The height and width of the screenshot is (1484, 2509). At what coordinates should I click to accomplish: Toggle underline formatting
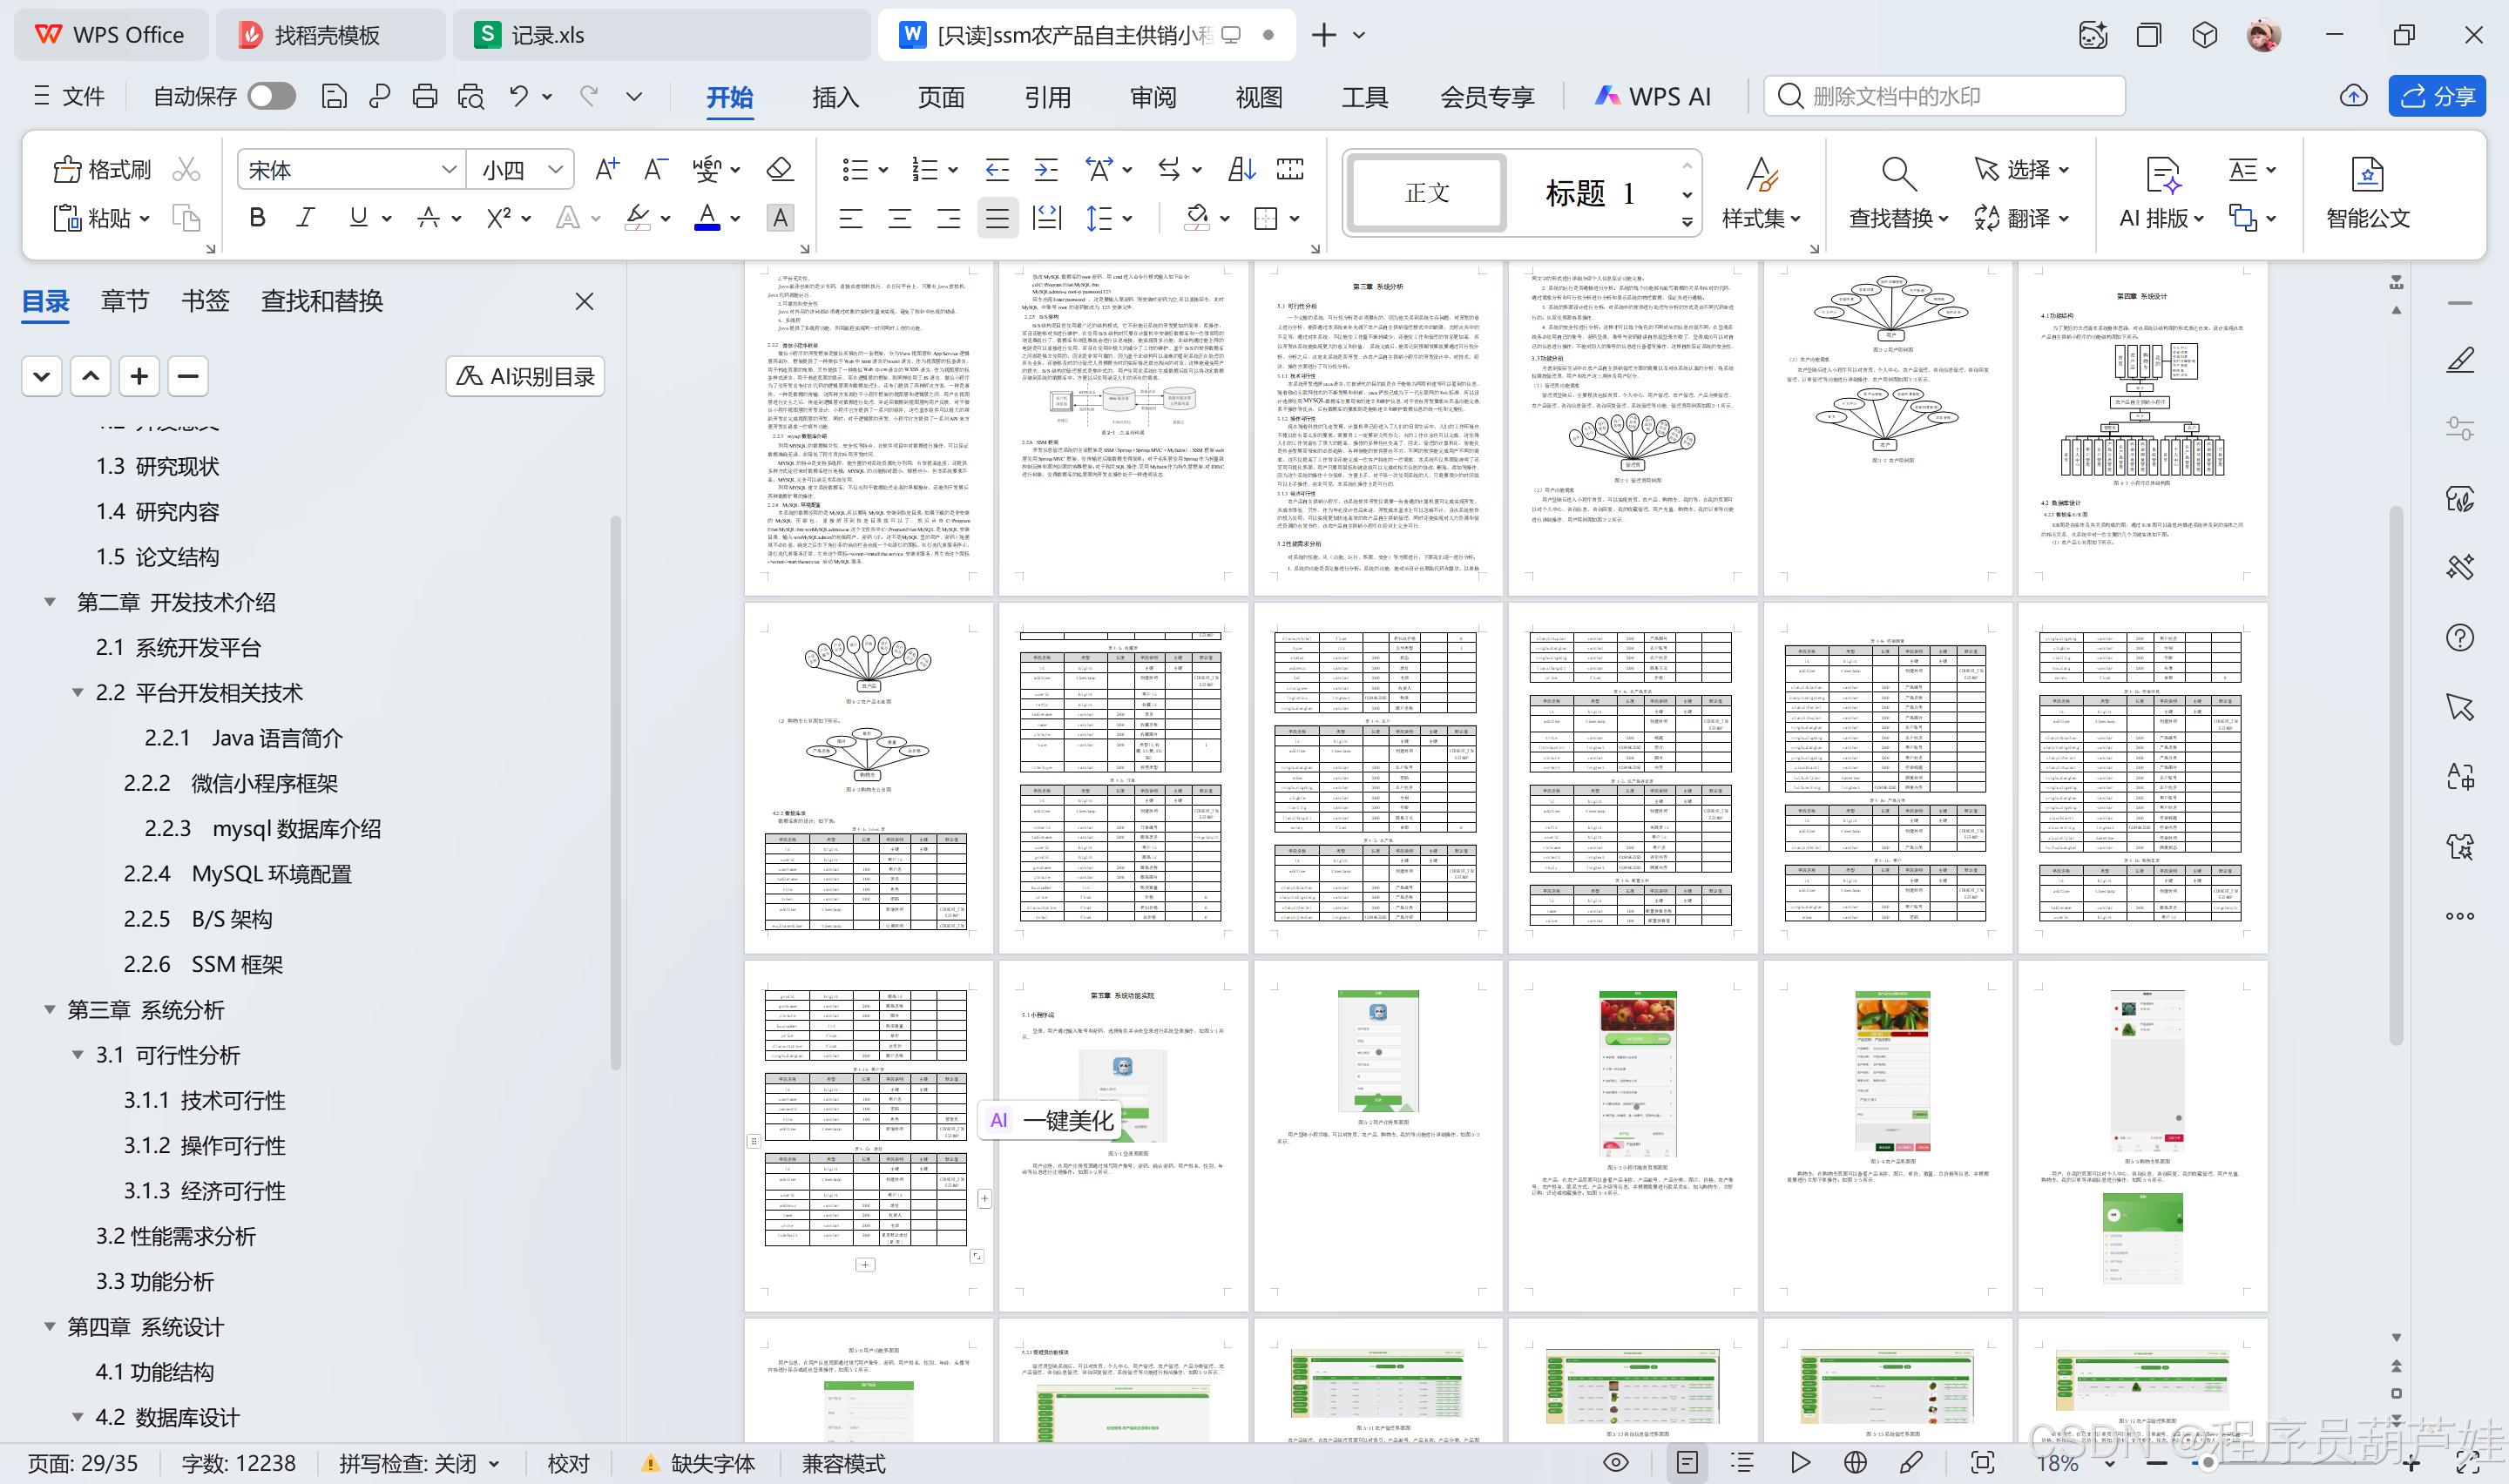point(359,217)
